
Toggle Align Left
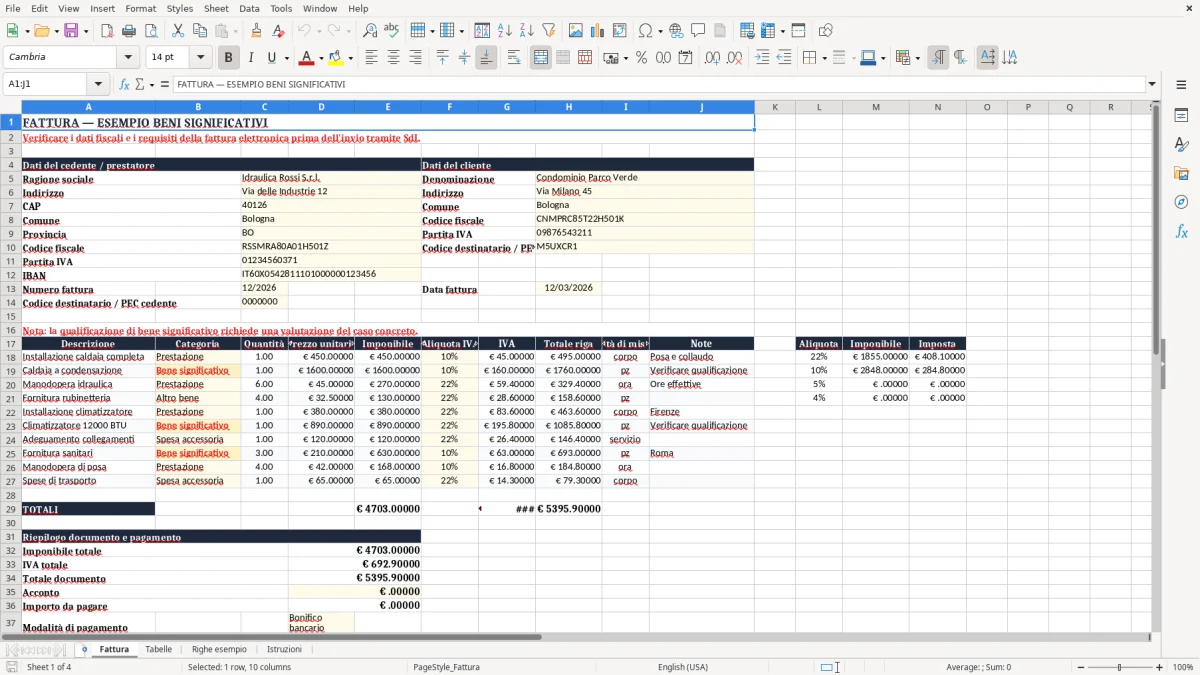pos(371,58)
